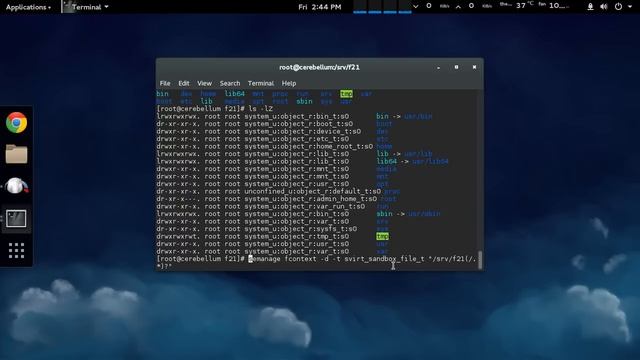Click 'system_u:object_r:tmp_t:s0' context text
The width and height of the screenshot is (640, 360).
(297, 236)
